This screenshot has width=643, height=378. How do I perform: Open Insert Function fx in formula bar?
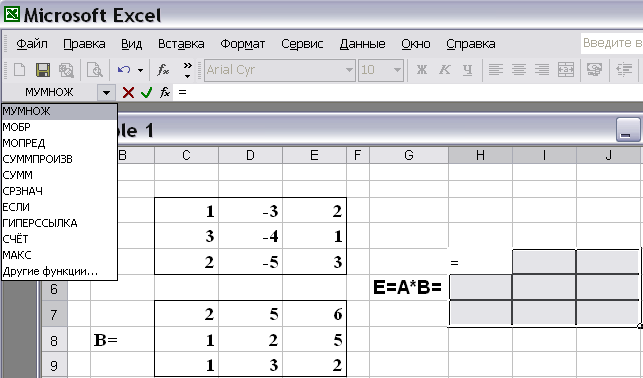[165, 93]
